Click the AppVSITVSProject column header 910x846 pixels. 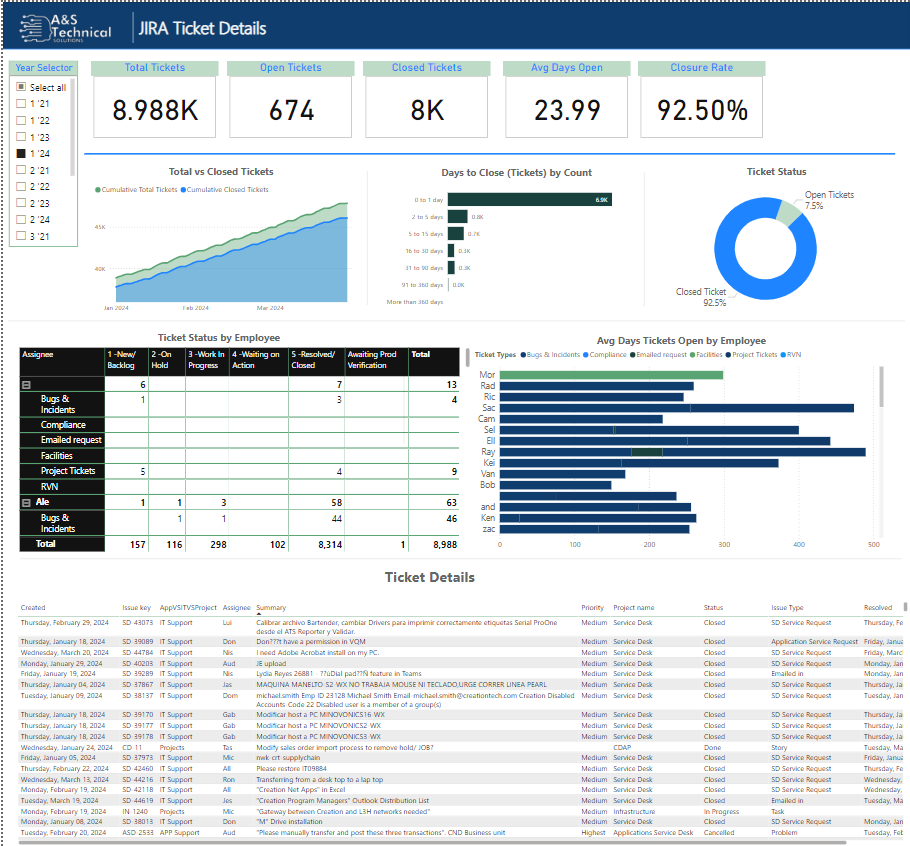188,608
